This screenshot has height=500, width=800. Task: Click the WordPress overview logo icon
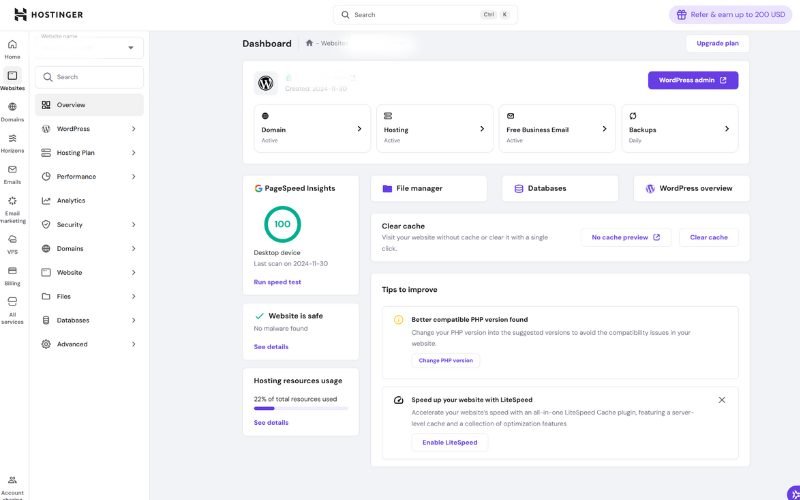[650, 188]
